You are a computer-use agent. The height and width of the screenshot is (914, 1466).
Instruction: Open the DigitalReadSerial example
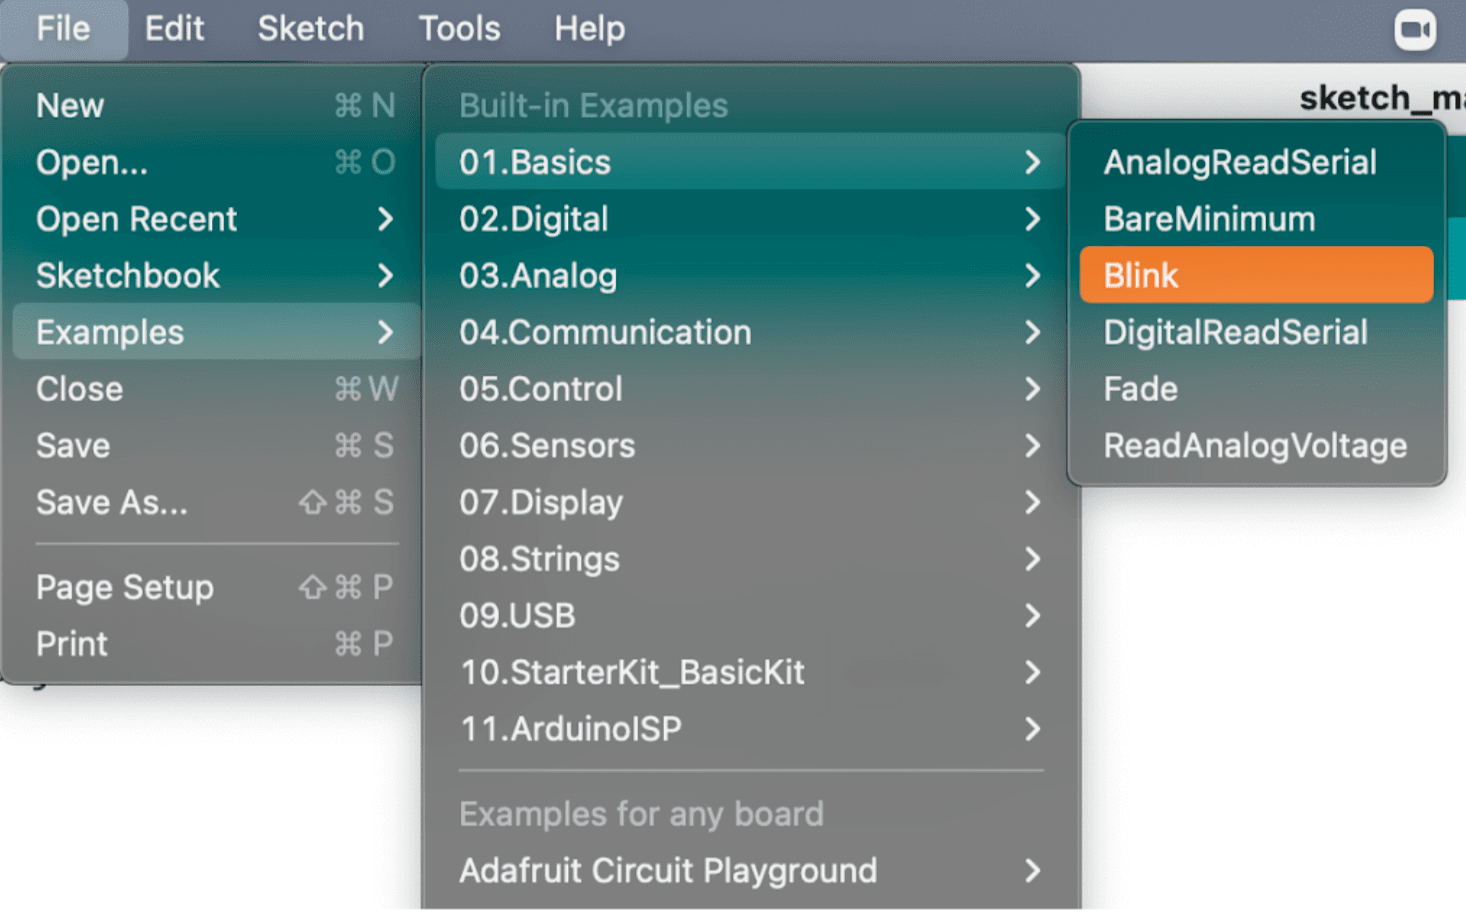1256,332
